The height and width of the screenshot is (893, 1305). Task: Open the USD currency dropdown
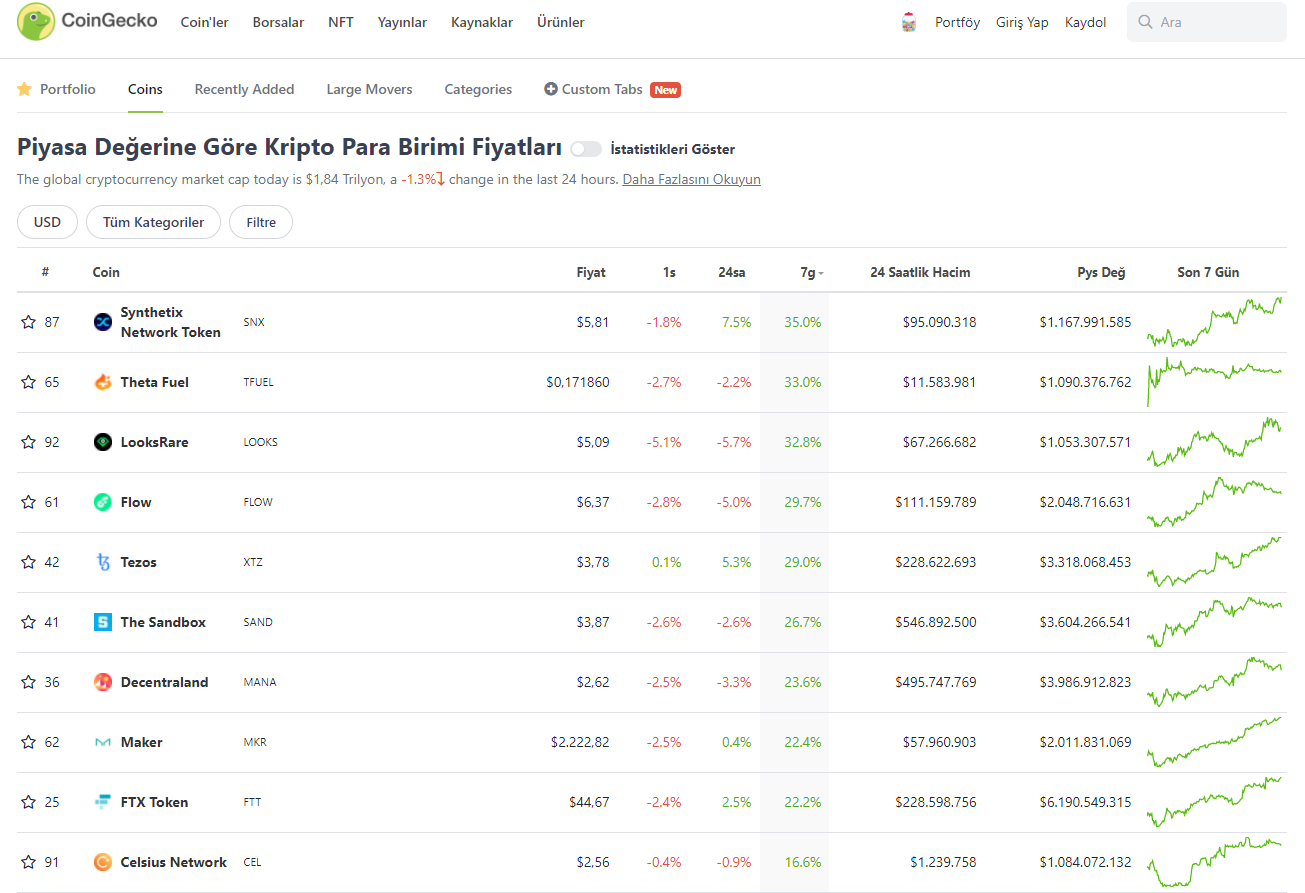[x=47, y=222]
